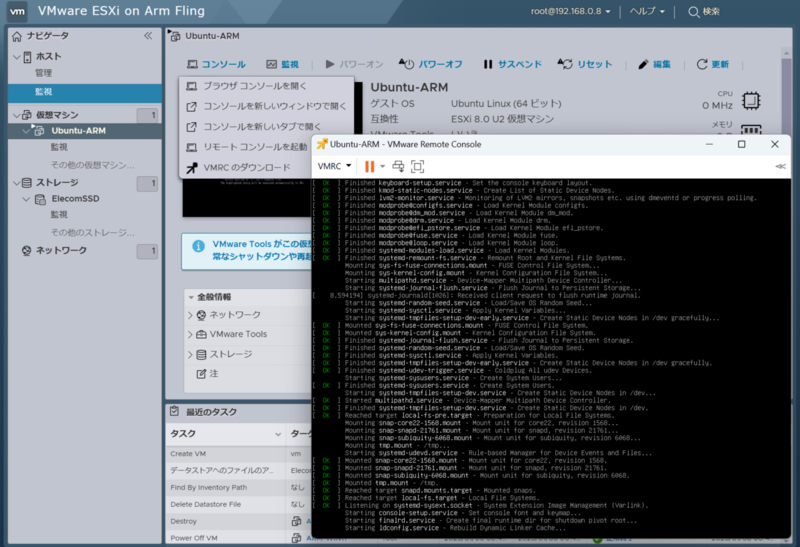Select VMRC のダウンロード menu item

[x=246, y=167]
